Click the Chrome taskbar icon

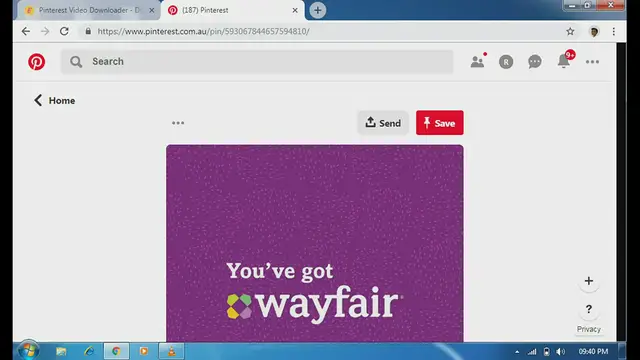click(x=116, y=351)
